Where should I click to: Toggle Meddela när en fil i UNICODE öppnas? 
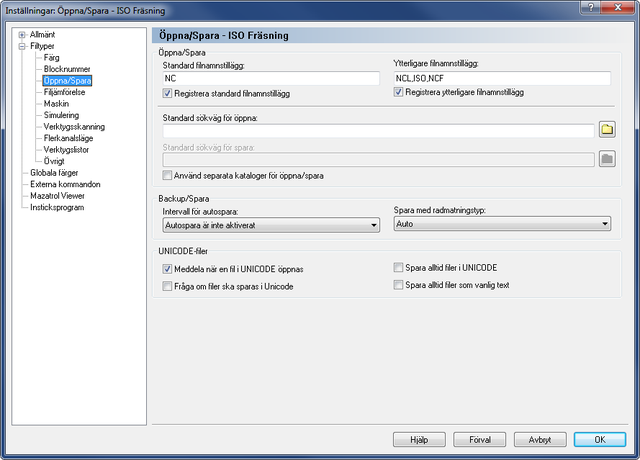pyautogui.click(x=167, y=269)
